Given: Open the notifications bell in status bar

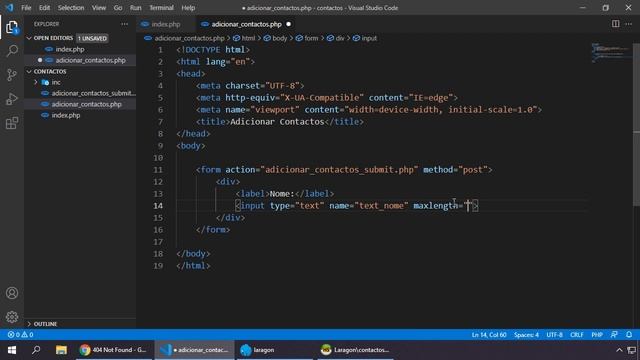Looking at the screenshot, I should [629, 335].
